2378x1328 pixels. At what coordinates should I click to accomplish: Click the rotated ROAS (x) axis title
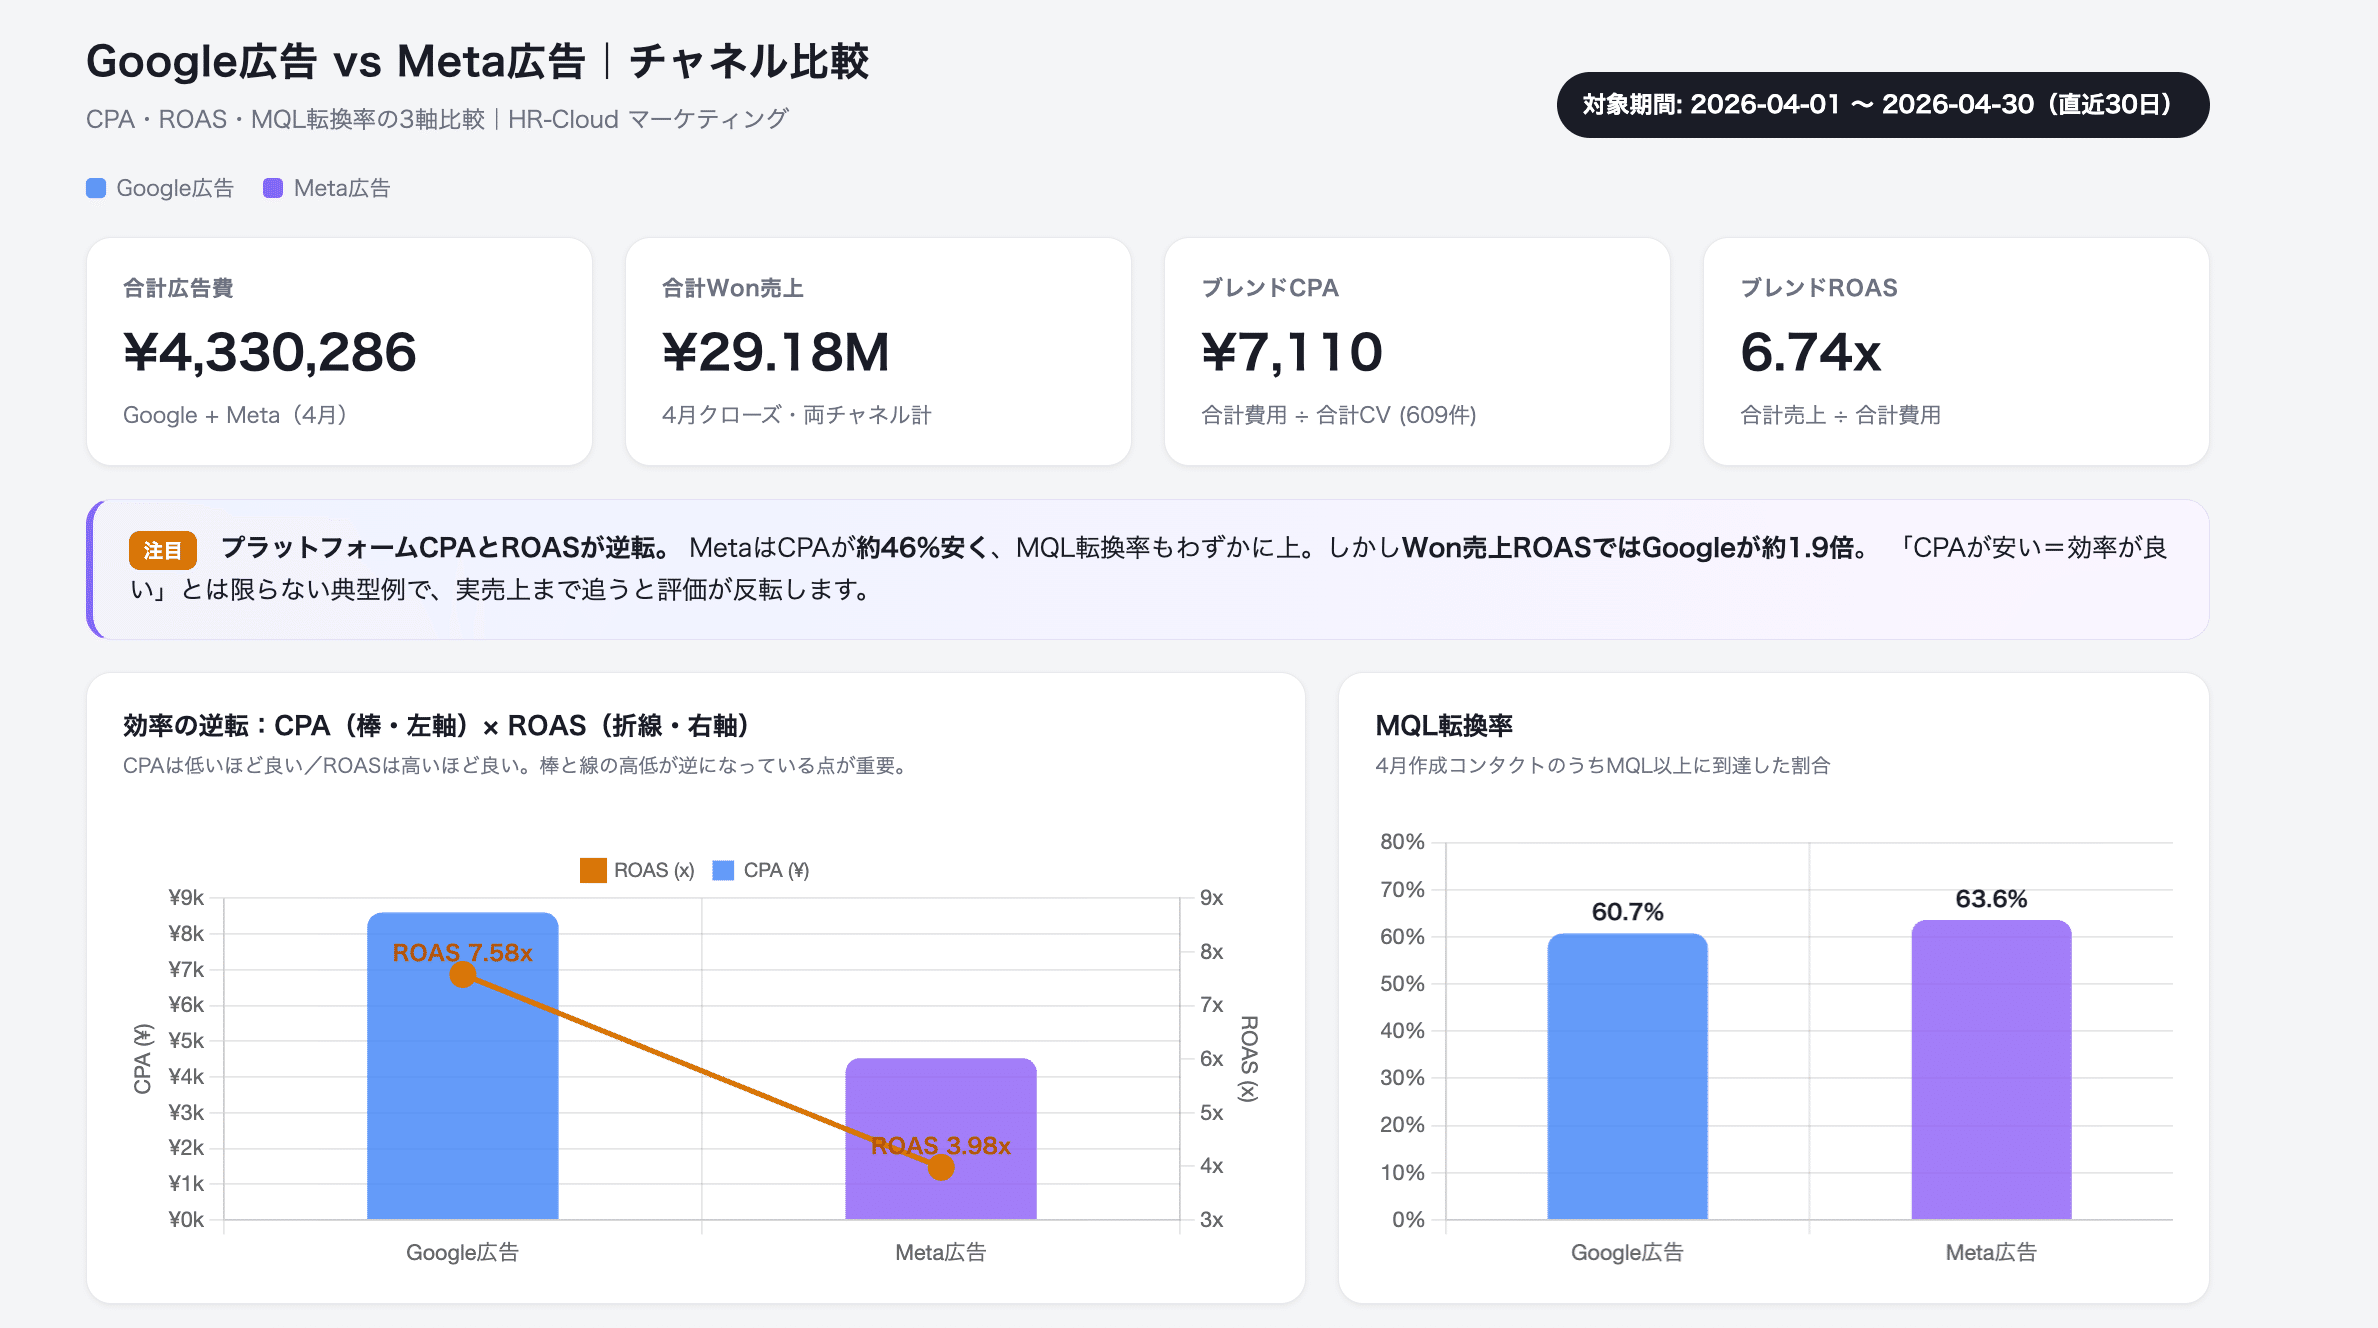pos(1249,1059)
